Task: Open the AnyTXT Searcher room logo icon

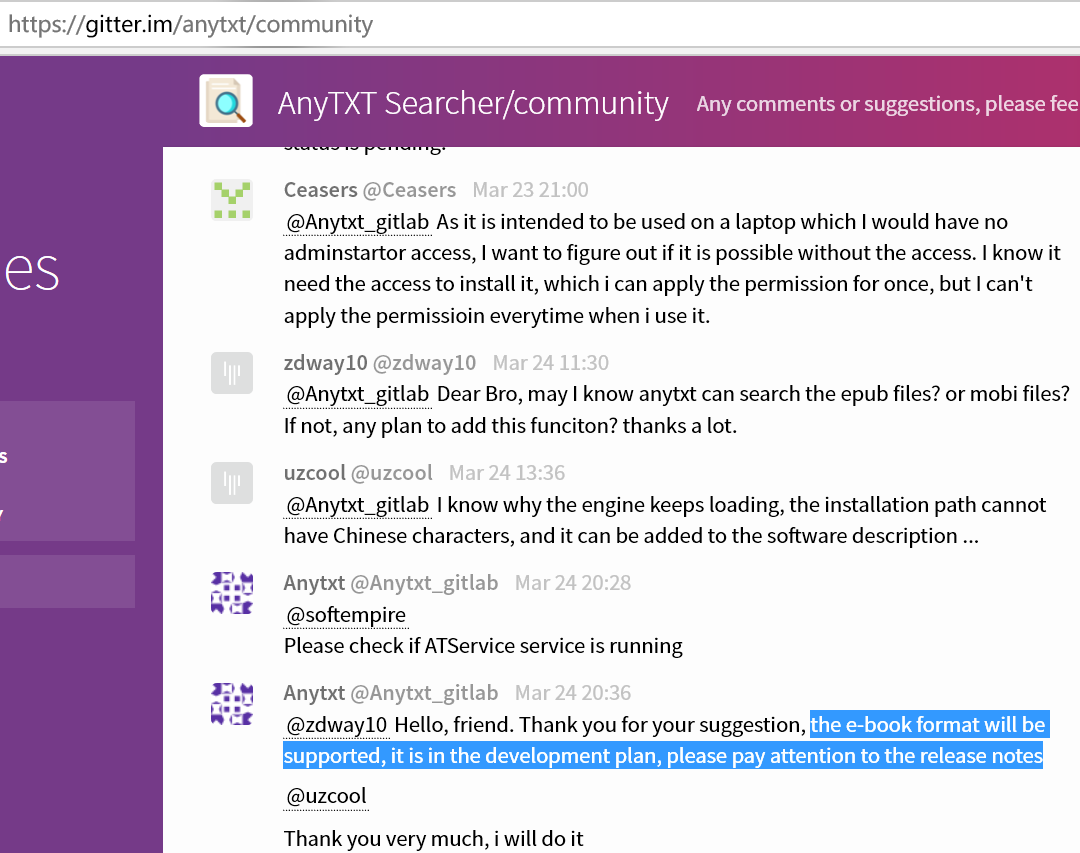Action: [x=226, y=101]
